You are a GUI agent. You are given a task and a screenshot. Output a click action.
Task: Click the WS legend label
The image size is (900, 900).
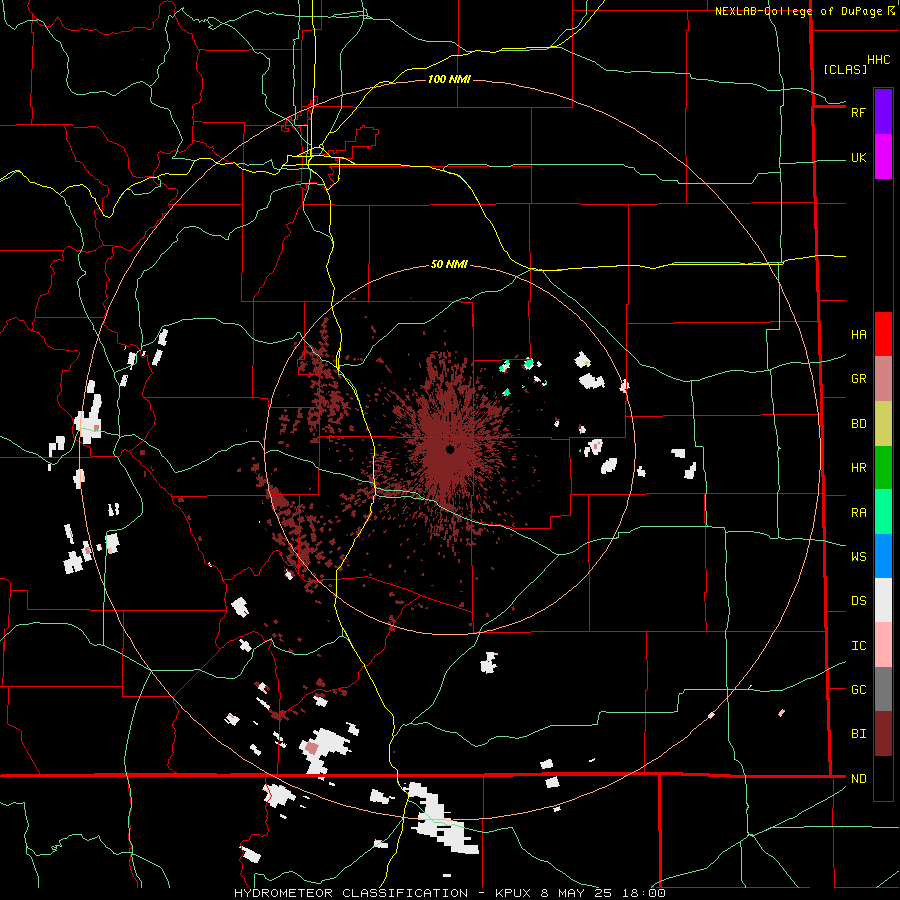pyautogui.click(x=859, y=557)
